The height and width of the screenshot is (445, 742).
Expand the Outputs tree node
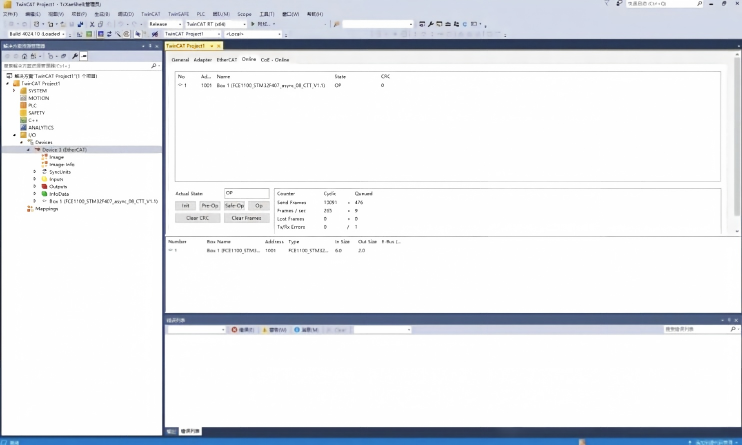point(35,187)
